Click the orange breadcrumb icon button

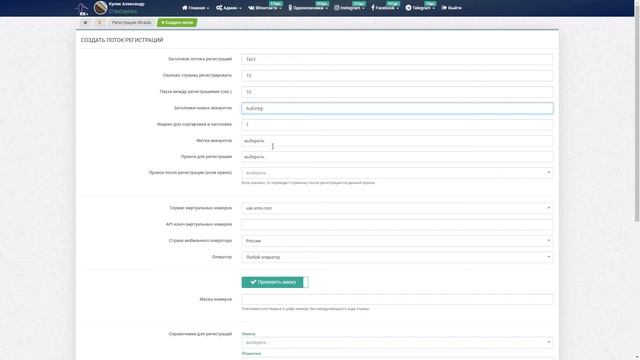(100, 22)
